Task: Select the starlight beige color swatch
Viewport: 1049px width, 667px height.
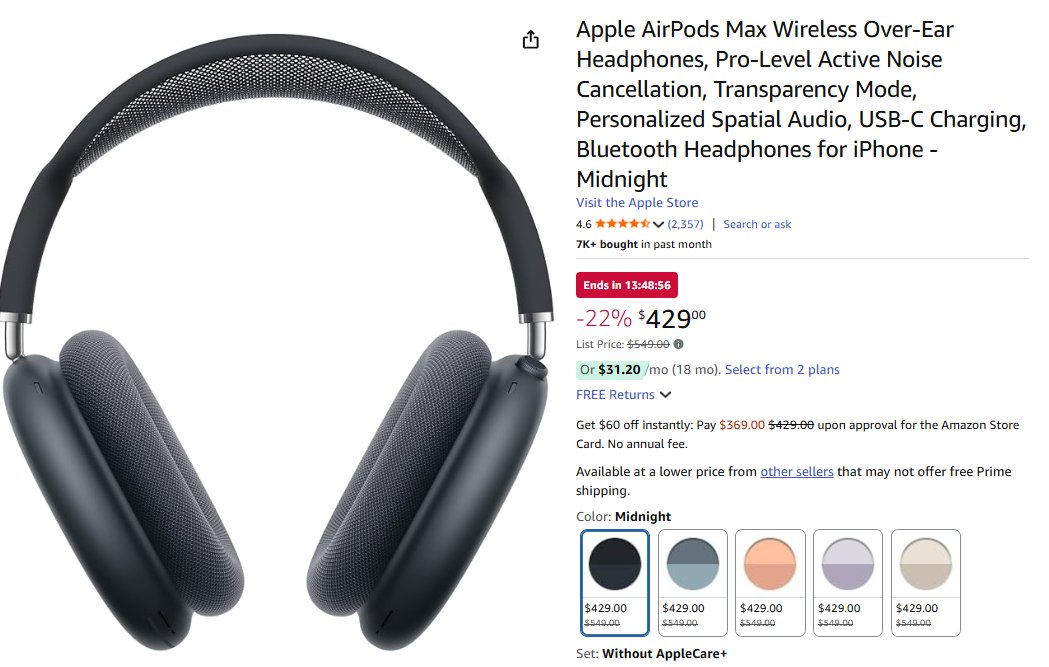Action: coord(926,583)
